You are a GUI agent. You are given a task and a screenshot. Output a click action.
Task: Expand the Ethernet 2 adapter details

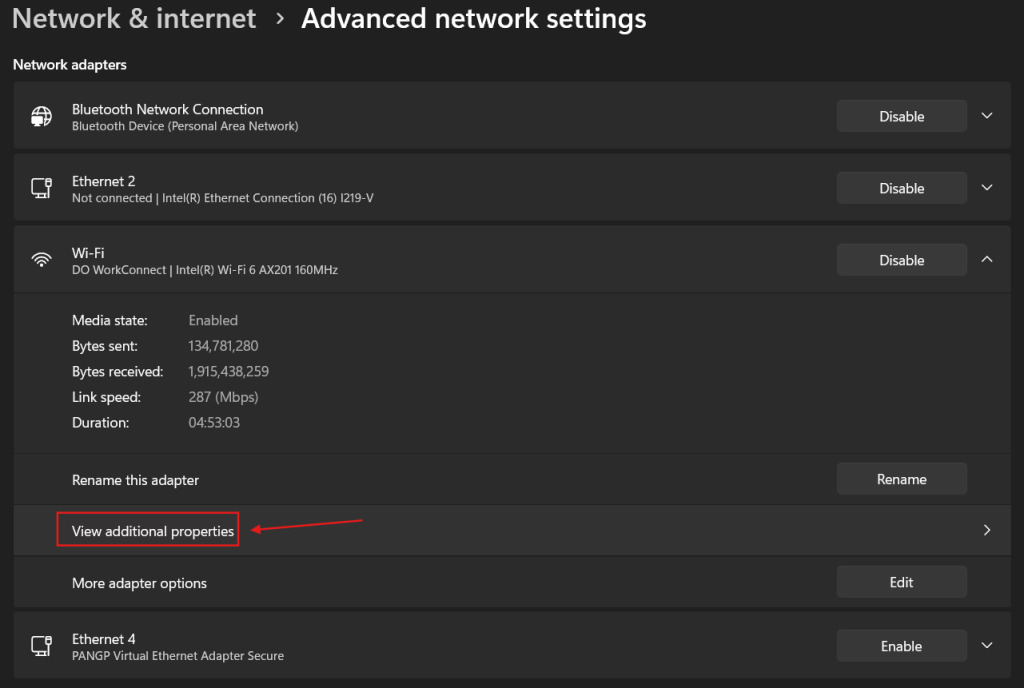coord(987,187)
